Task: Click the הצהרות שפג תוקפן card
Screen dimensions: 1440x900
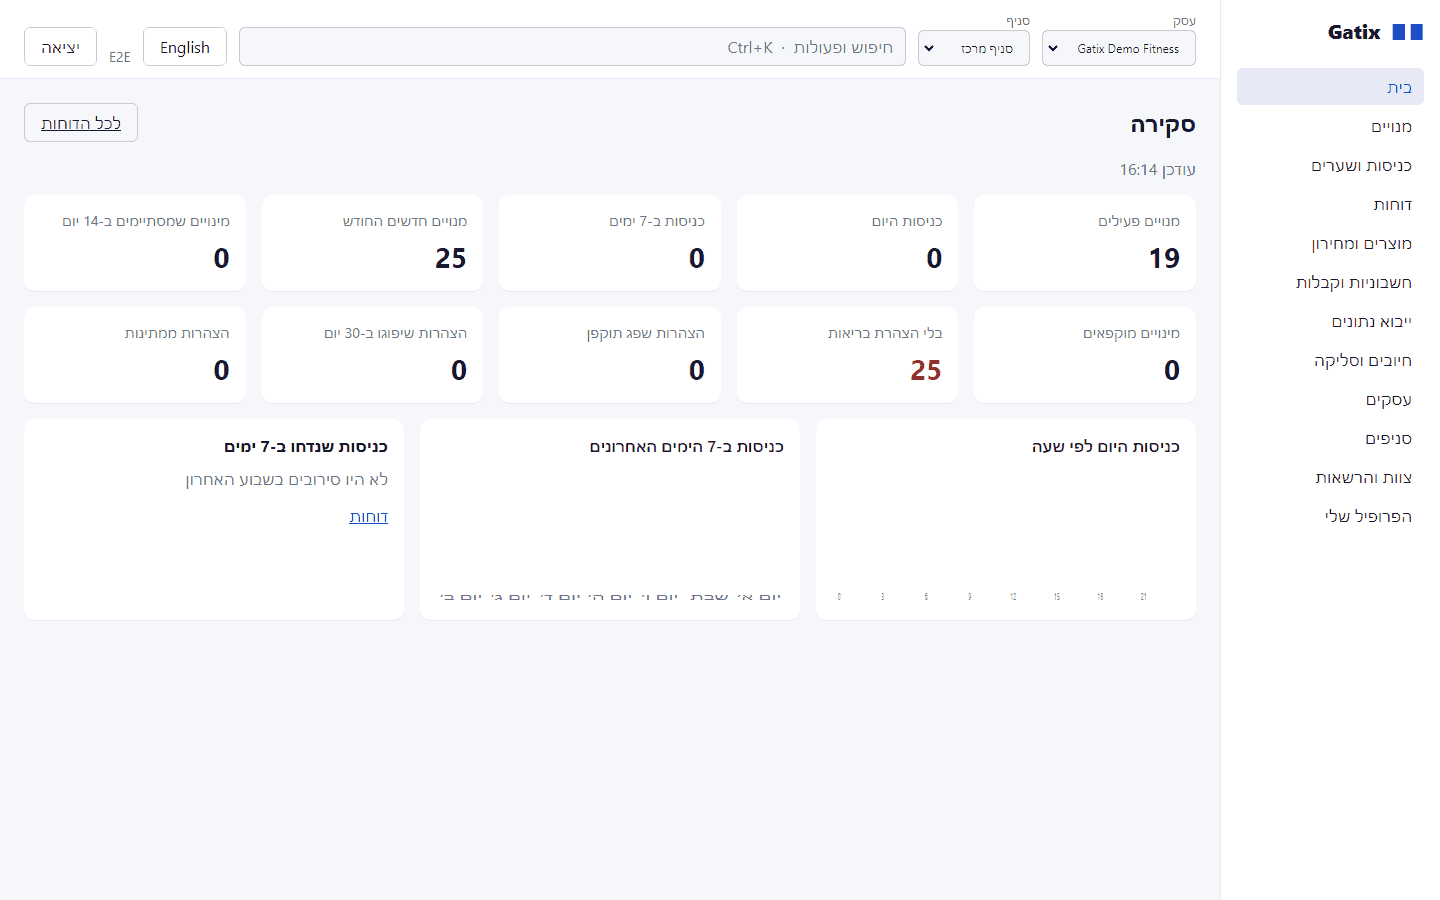Action: coord(610,355)
